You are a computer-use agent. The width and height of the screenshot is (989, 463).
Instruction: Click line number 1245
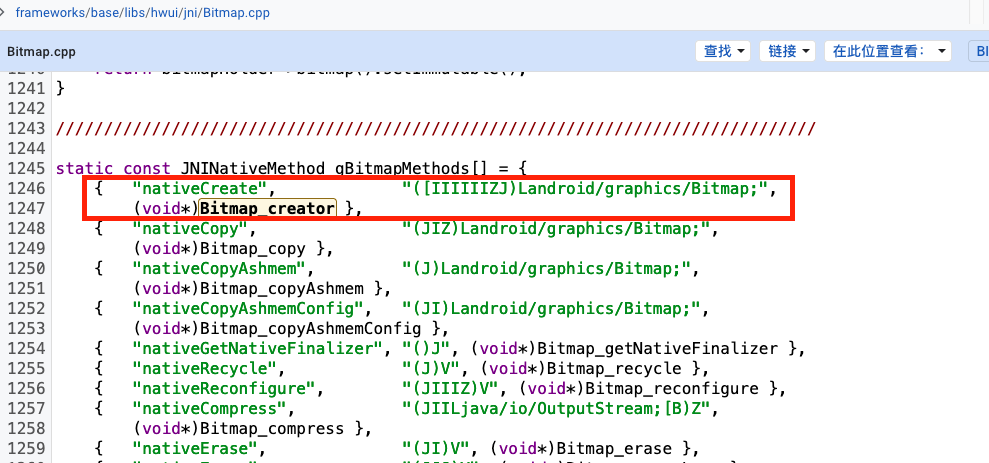[x=26, y=168]
